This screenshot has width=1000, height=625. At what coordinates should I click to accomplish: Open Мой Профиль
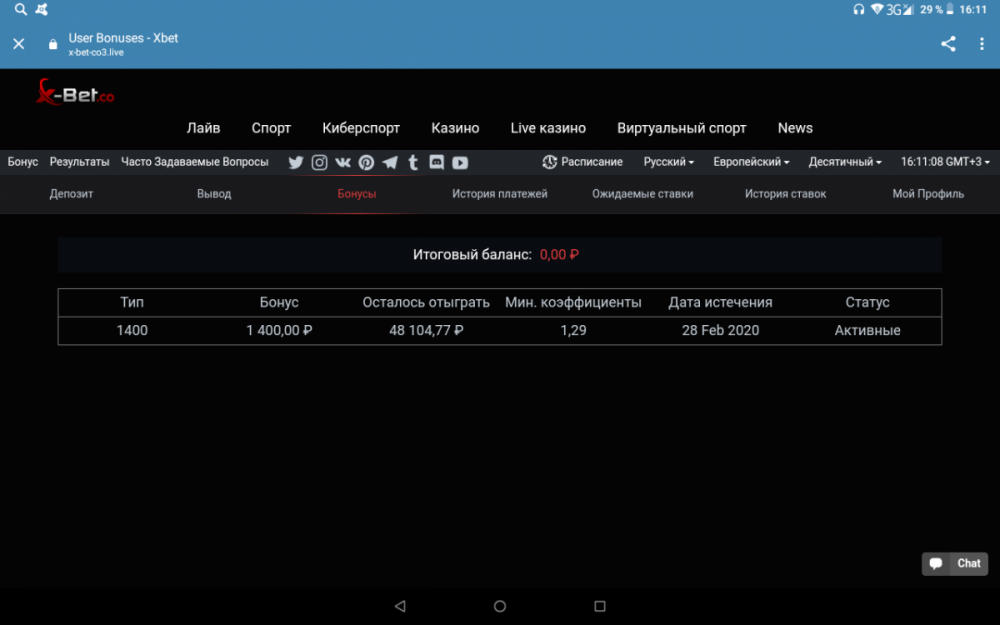coord(928,193)
